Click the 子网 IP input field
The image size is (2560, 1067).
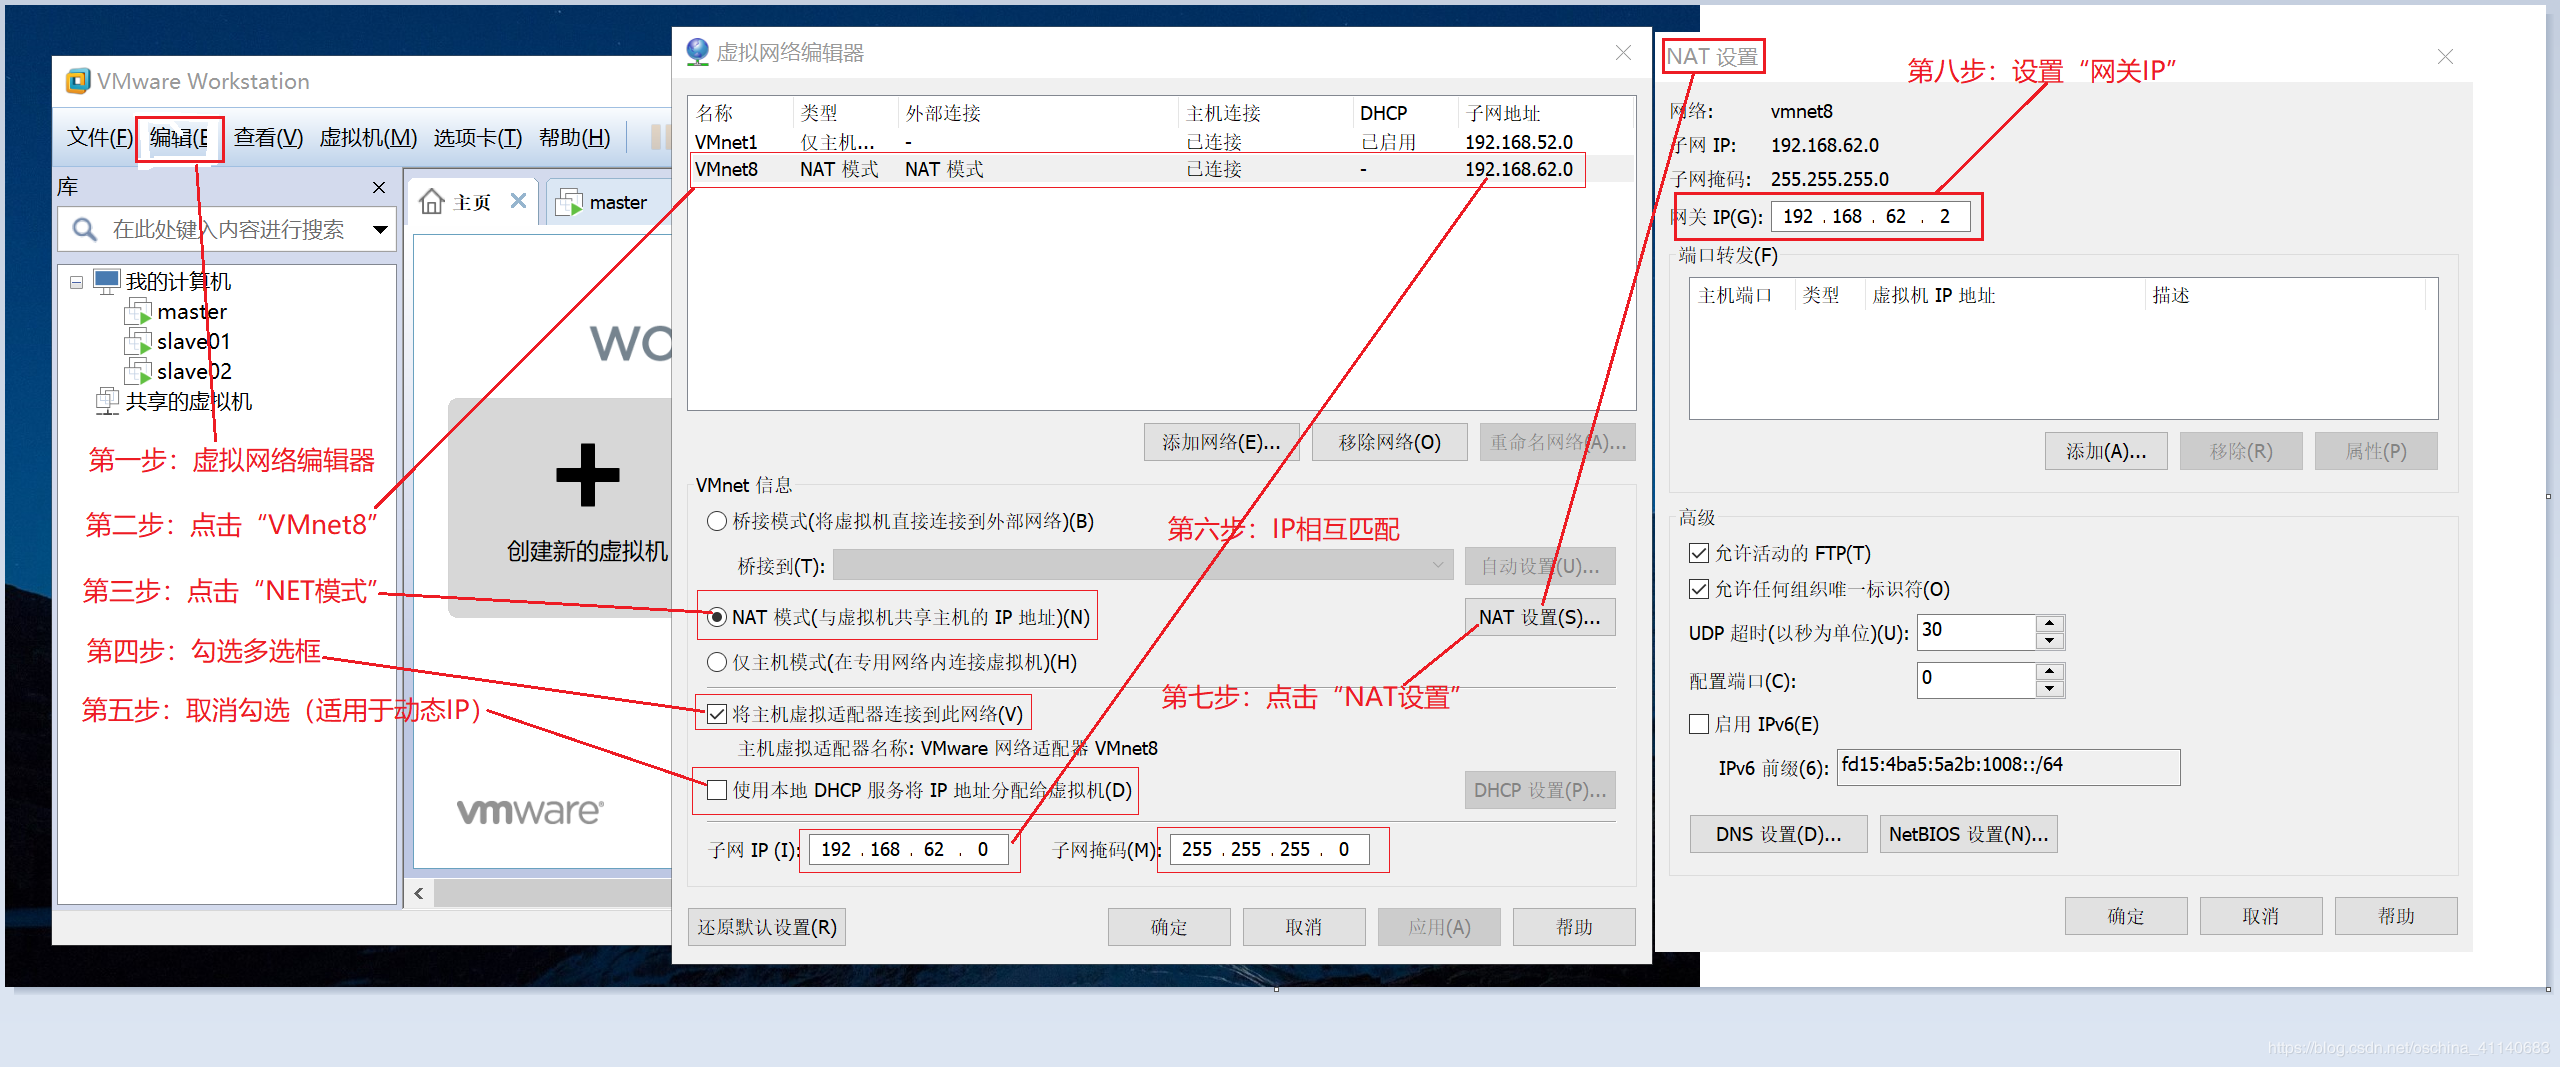(908, 849)
